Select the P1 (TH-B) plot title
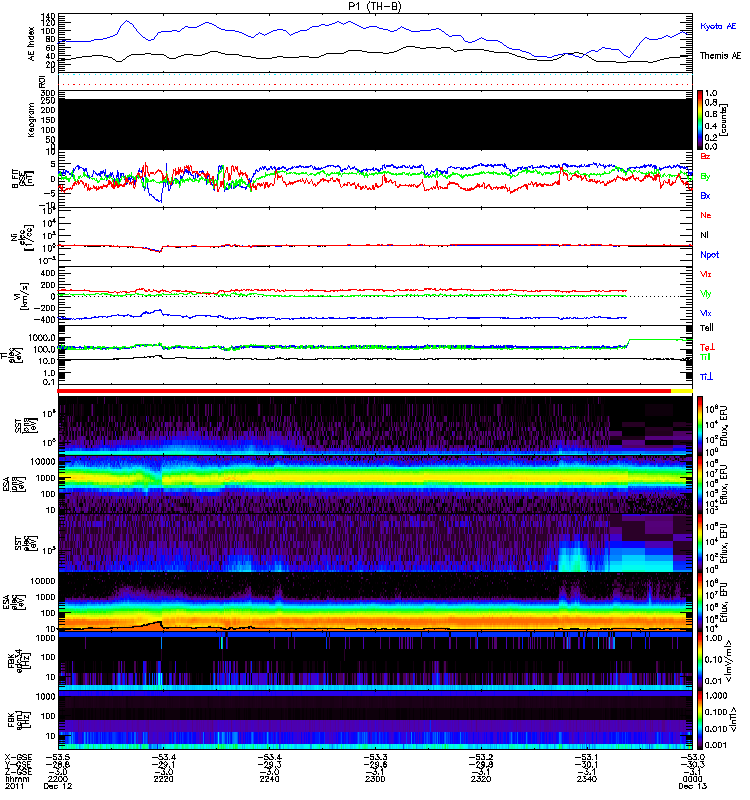The width and height of the screenshot is (750, 800). click(x=374, y=6)
